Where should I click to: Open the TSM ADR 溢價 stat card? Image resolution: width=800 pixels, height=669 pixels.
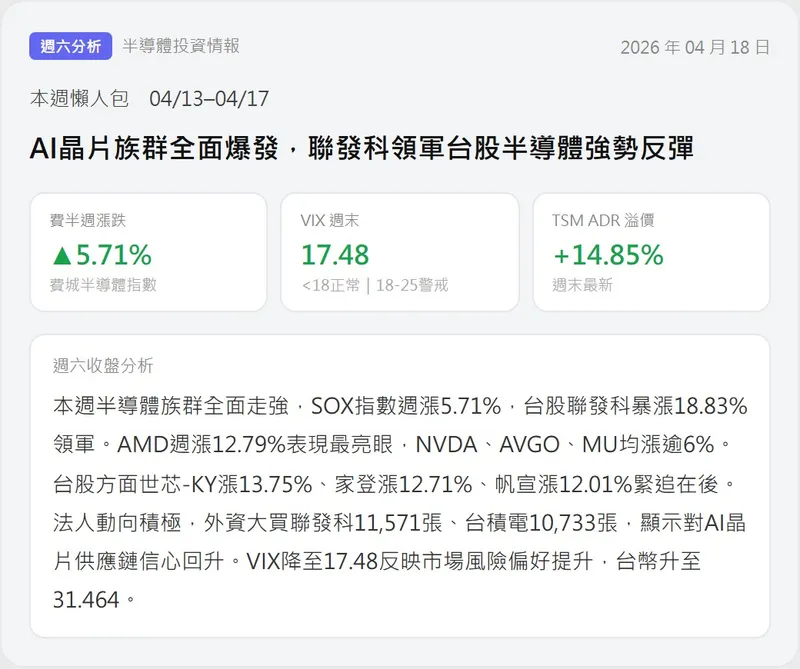coord(652,252)
